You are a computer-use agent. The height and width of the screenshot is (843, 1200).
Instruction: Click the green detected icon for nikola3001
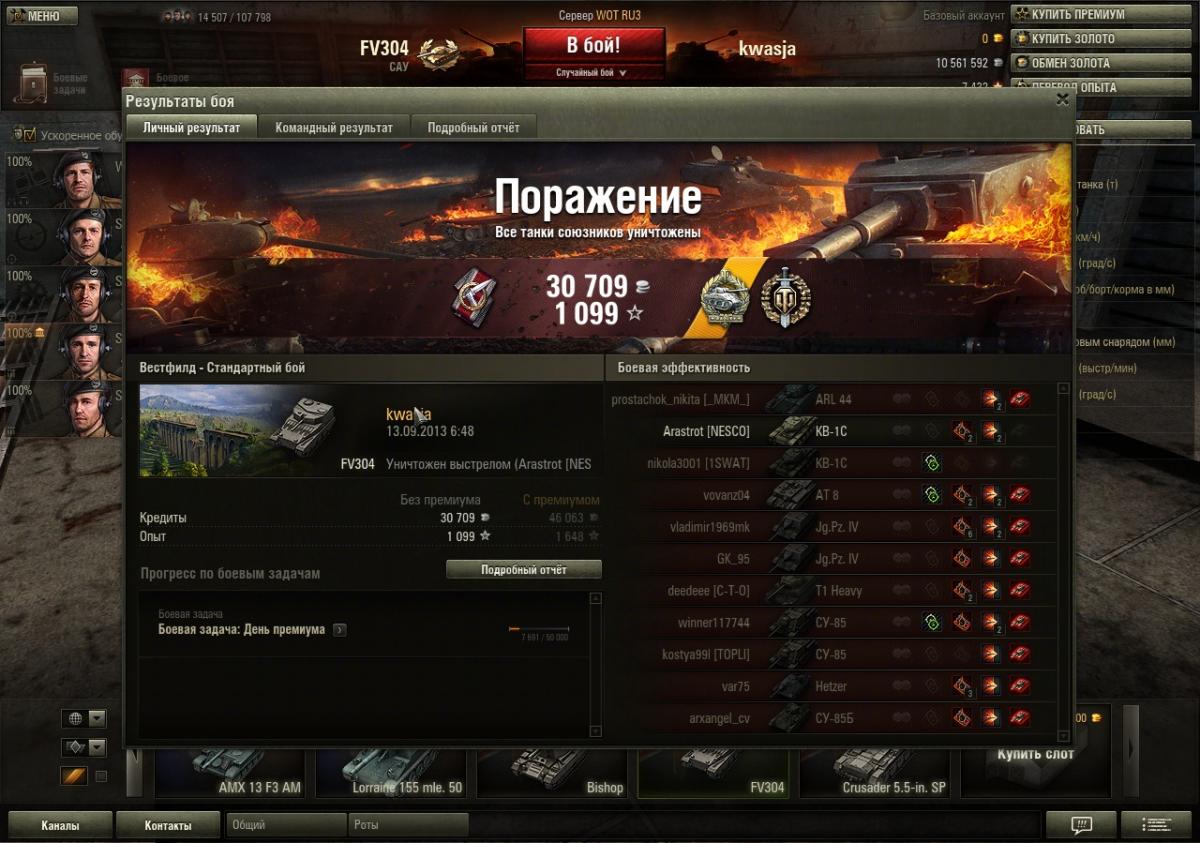932,463
